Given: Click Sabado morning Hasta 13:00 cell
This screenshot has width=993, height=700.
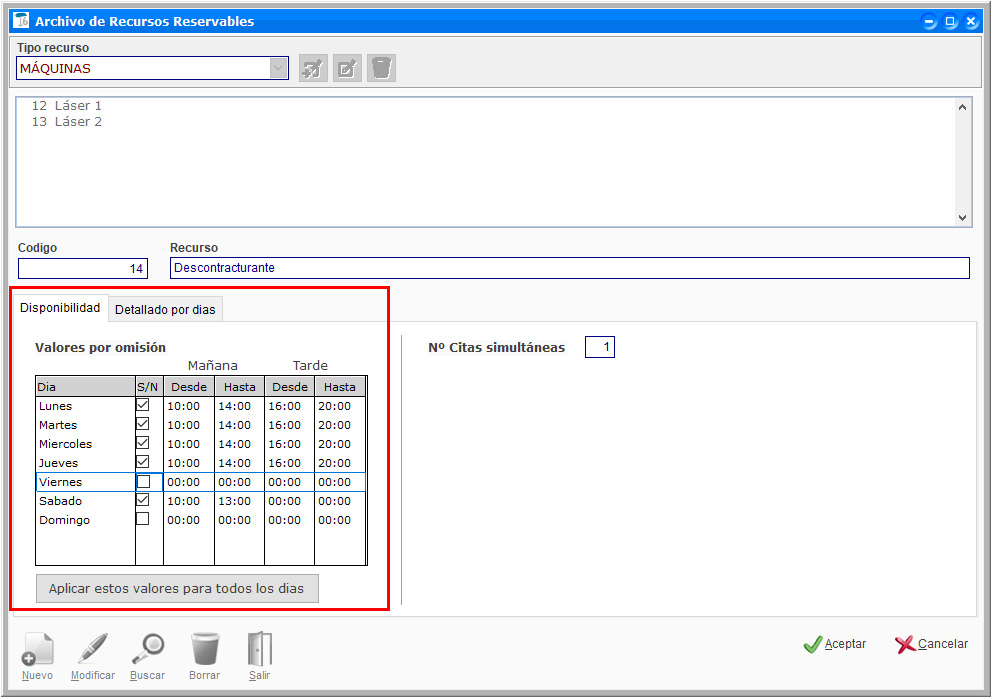Looking at the screenshot, I should 239,501.
